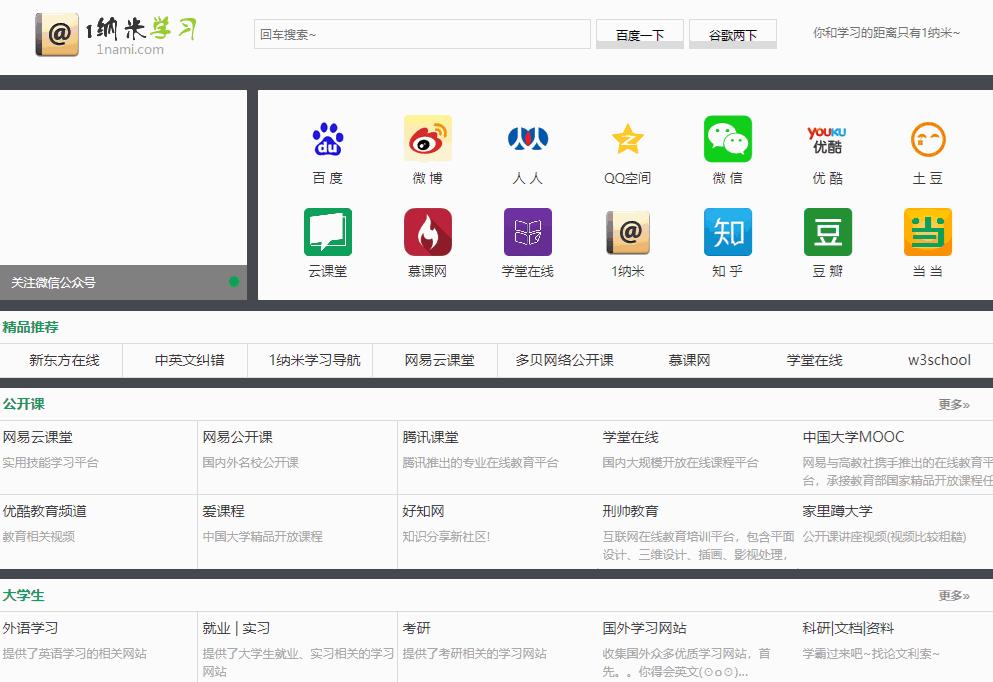The image size is (993, 682).
Task: Click the 百度一下 search button
Action: click(639, 33)
